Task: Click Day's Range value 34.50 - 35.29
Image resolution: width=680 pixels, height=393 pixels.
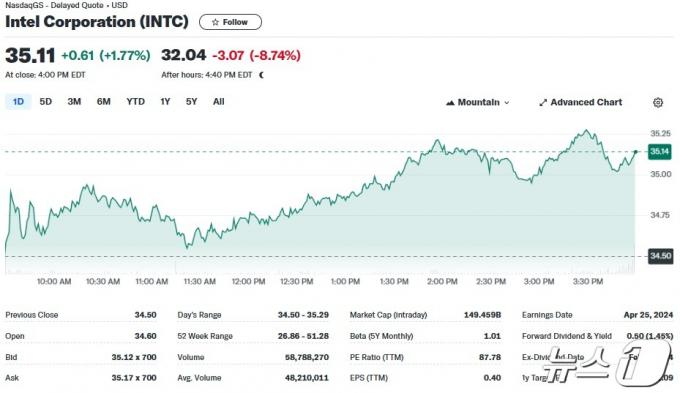Action: 303,315
